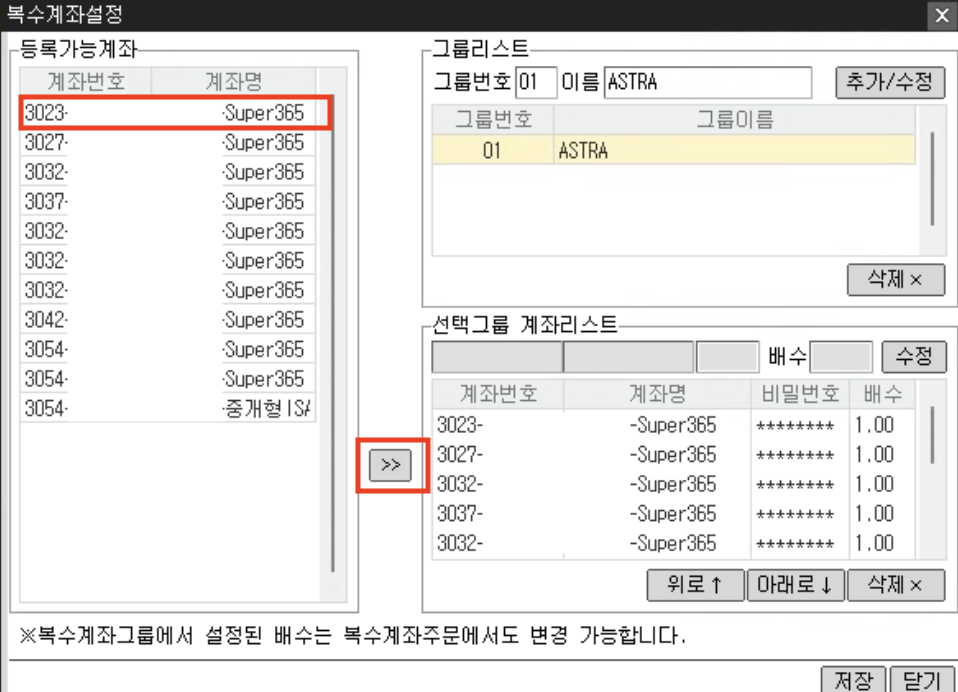Remove account using 삭제 × in 선택그룹 계좌리스트
This screenshot has width=958, height=692.
(x=895, y=585)
